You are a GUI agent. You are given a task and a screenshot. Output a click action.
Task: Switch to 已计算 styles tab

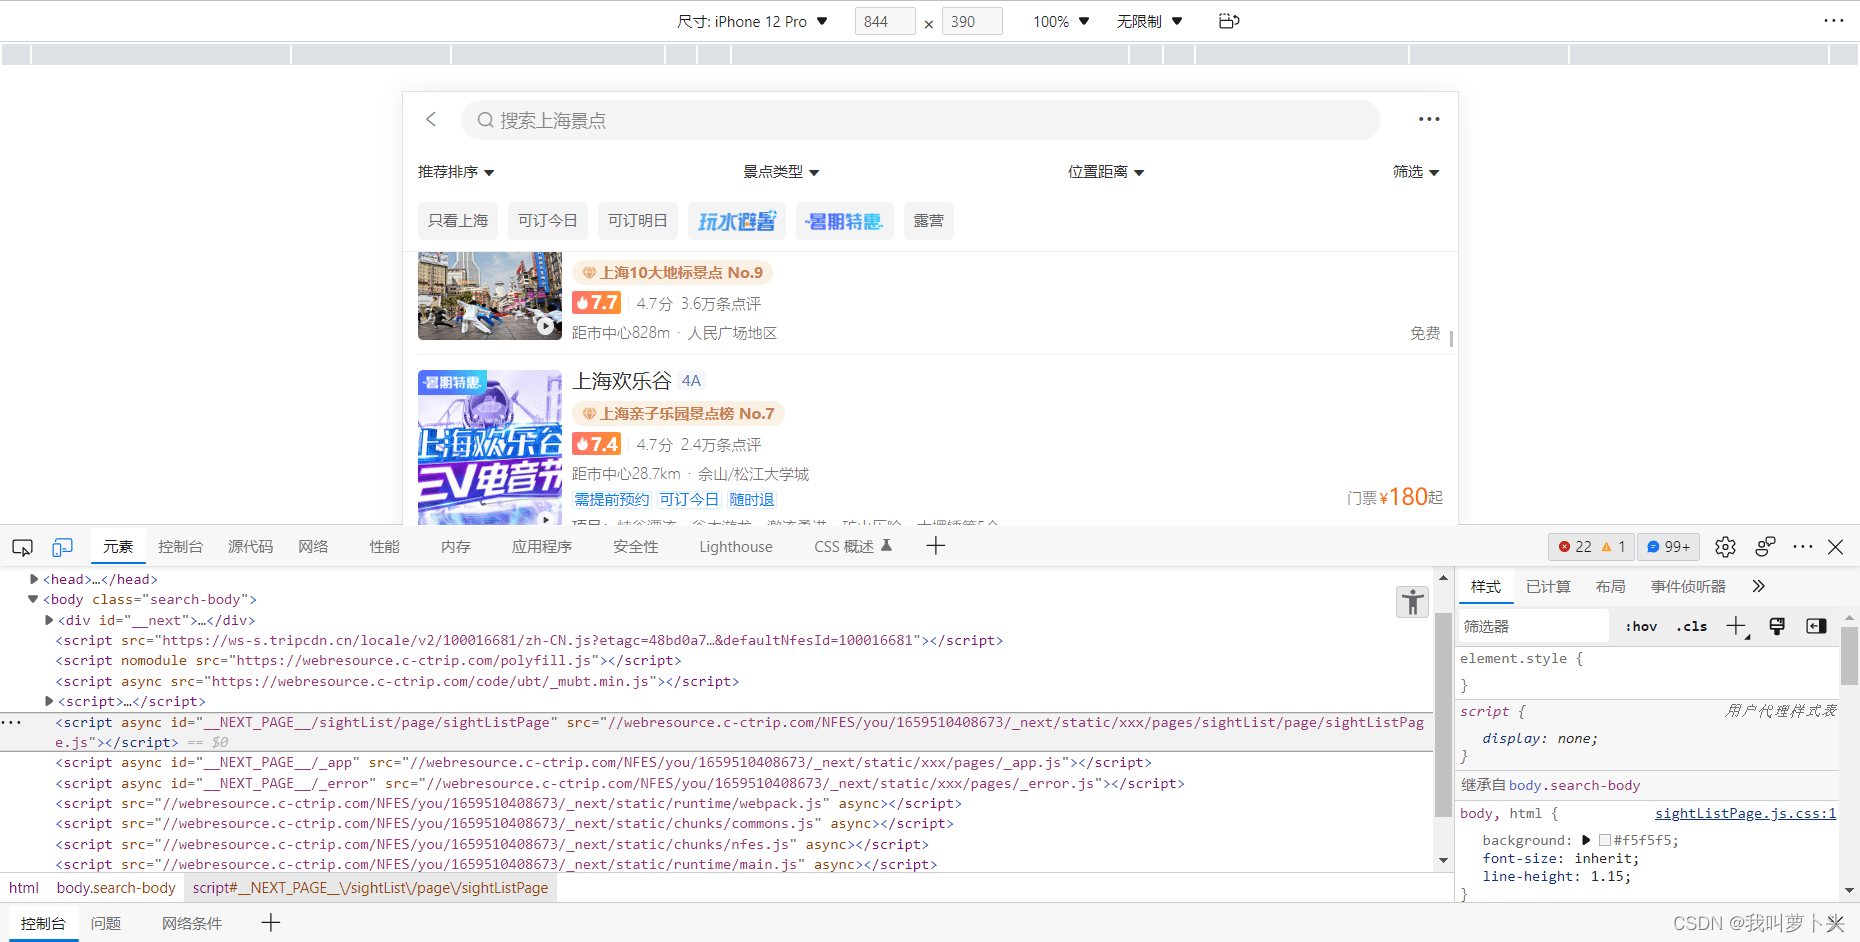1548,587
